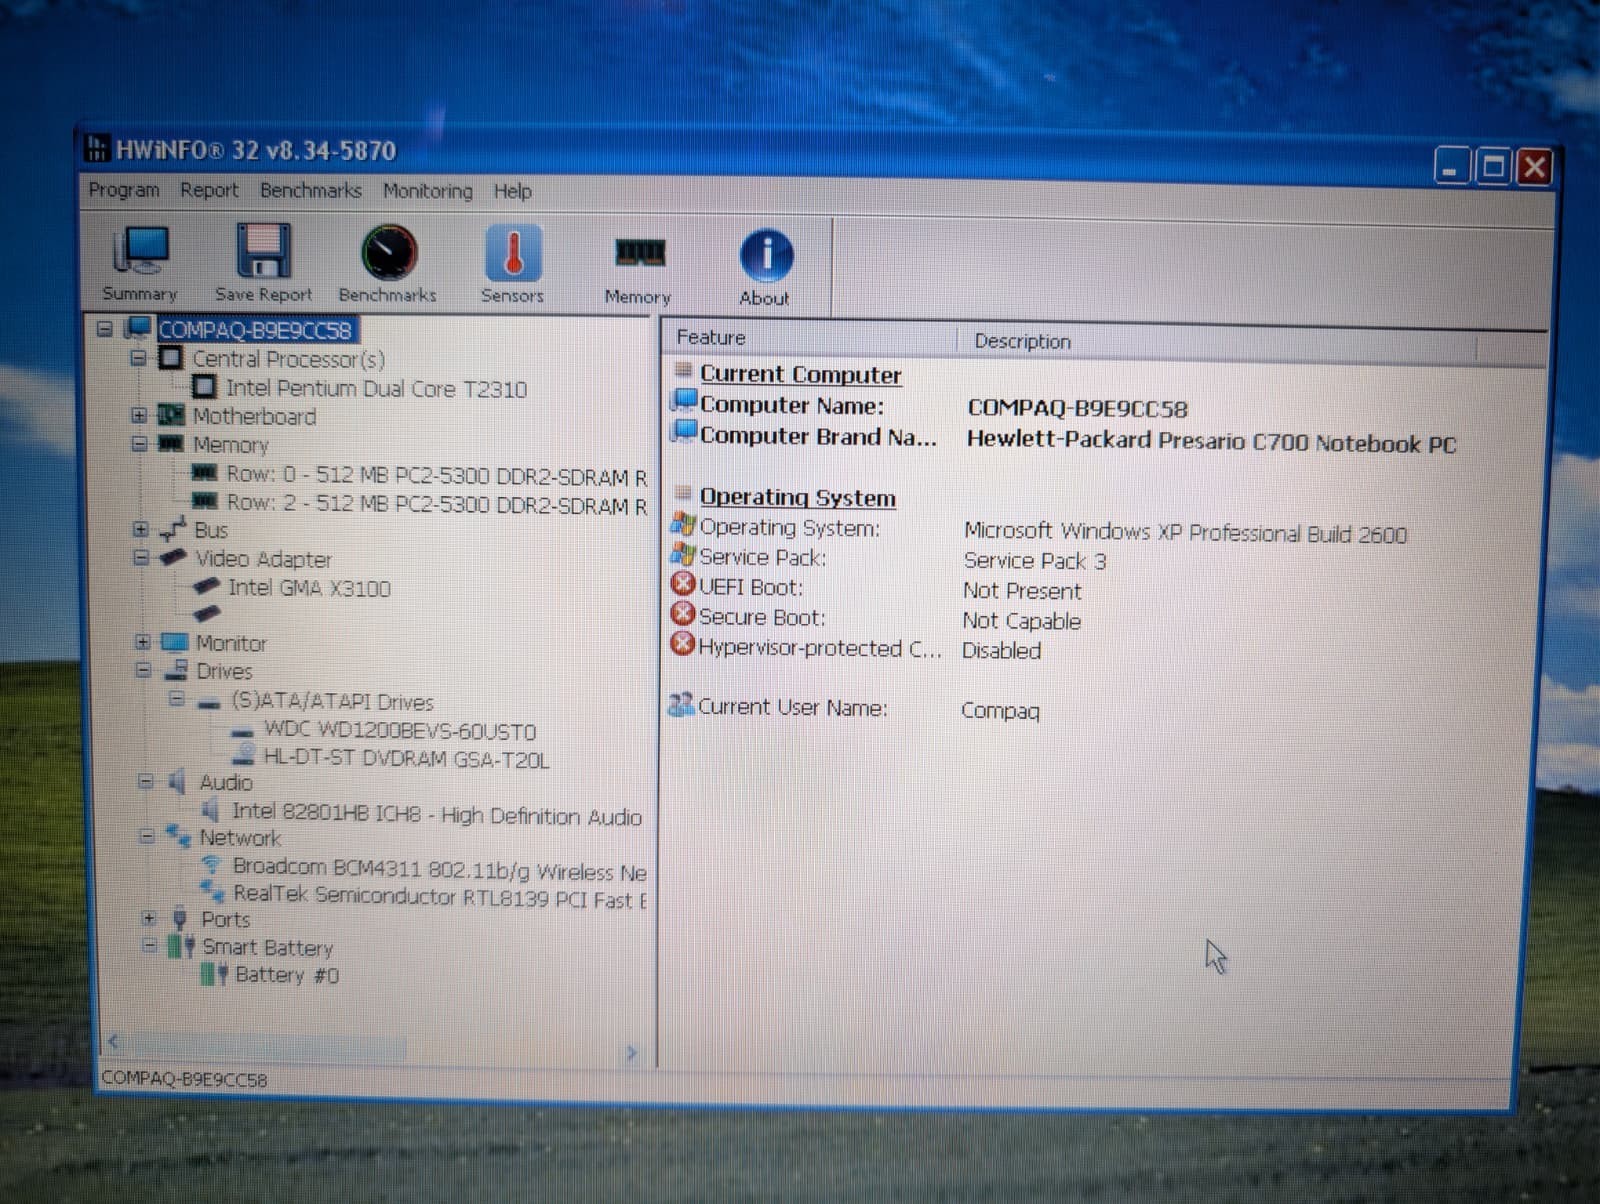Collapse the COMPAQ-B9E9CC58 root node
The image size is (1600, 1204).
pyautogui.click(x=105, y=328)
